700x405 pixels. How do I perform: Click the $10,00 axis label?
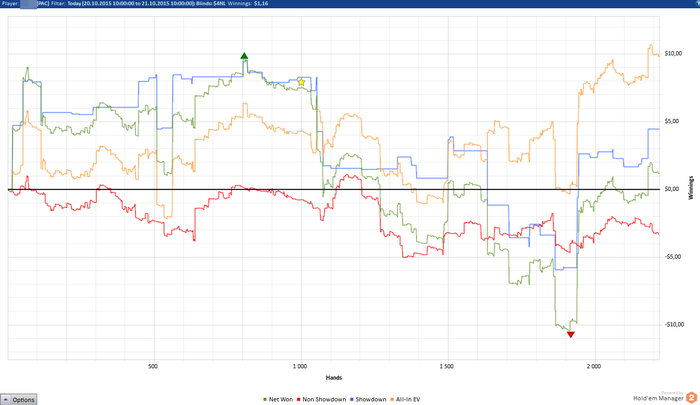[673, 54]
